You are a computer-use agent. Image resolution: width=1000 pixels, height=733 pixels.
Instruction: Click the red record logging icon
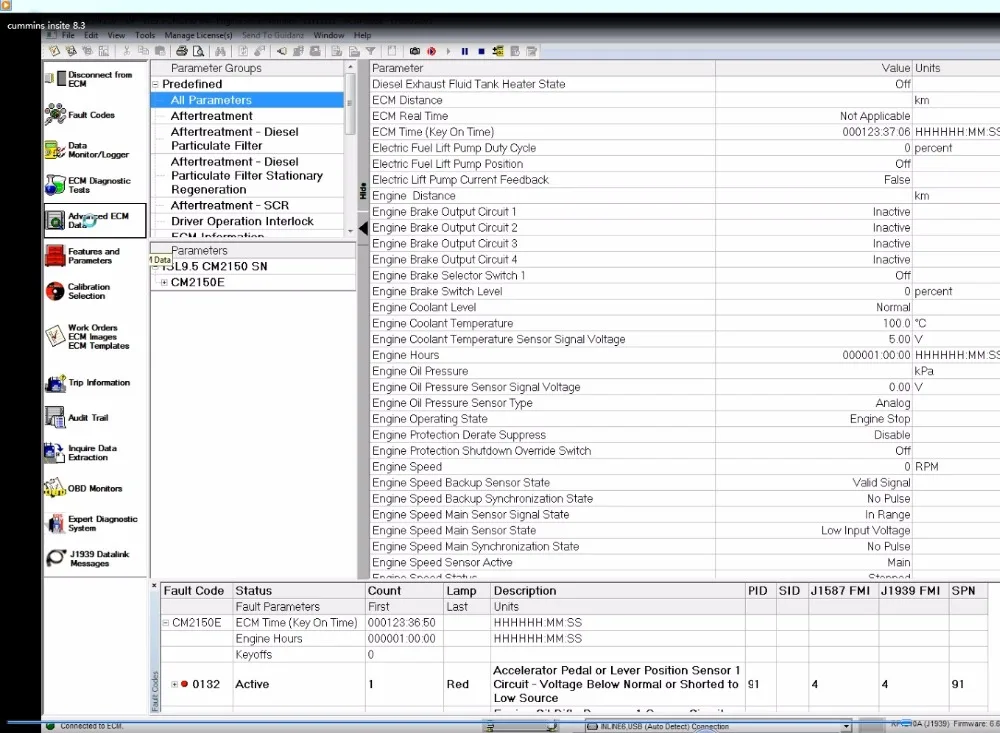click(432, 51)
